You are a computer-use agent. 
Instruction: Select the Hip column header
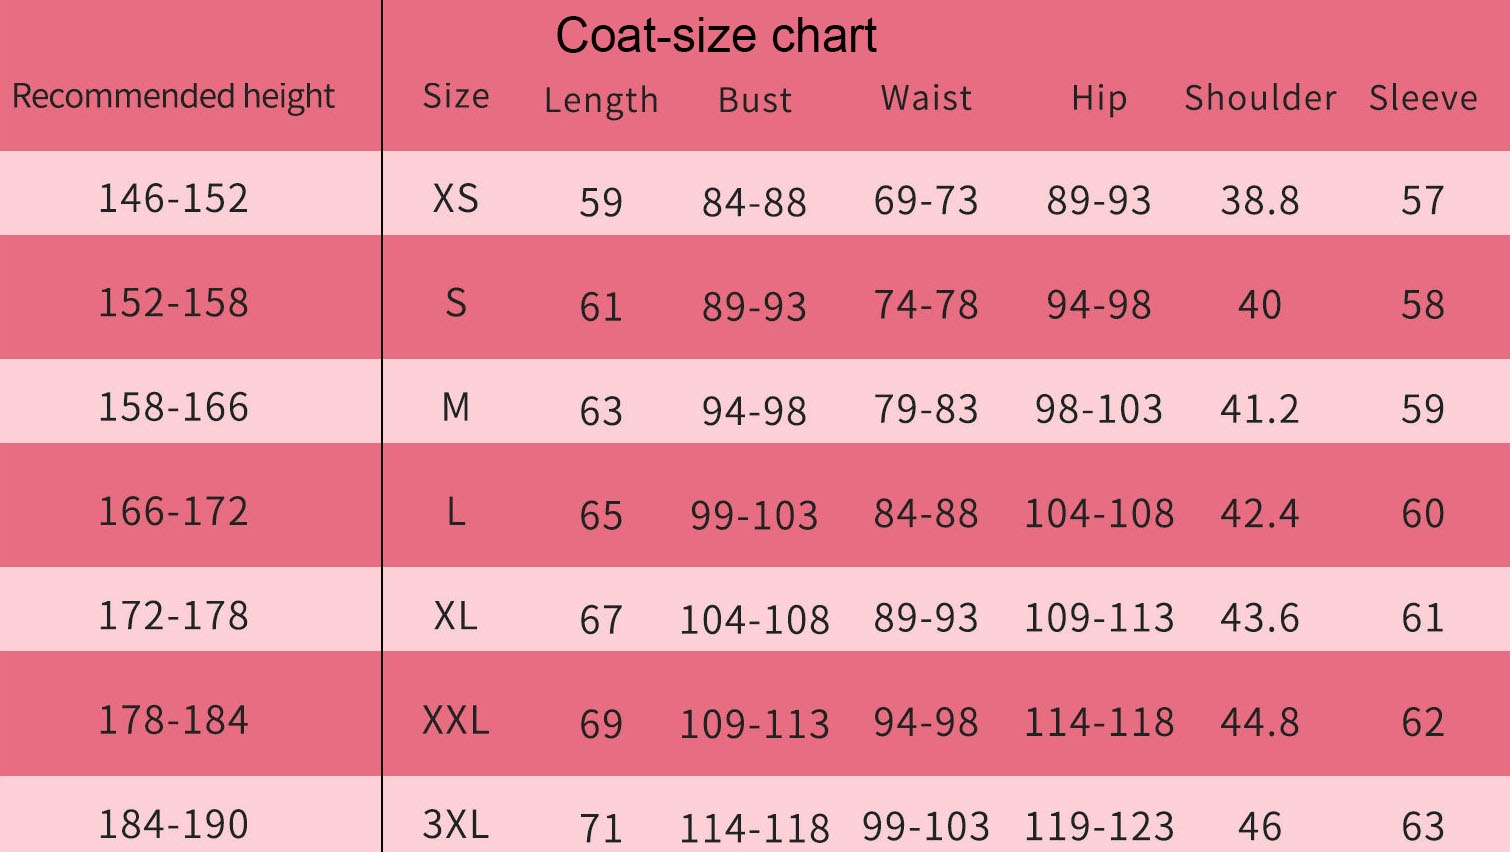click(1099, 99)
